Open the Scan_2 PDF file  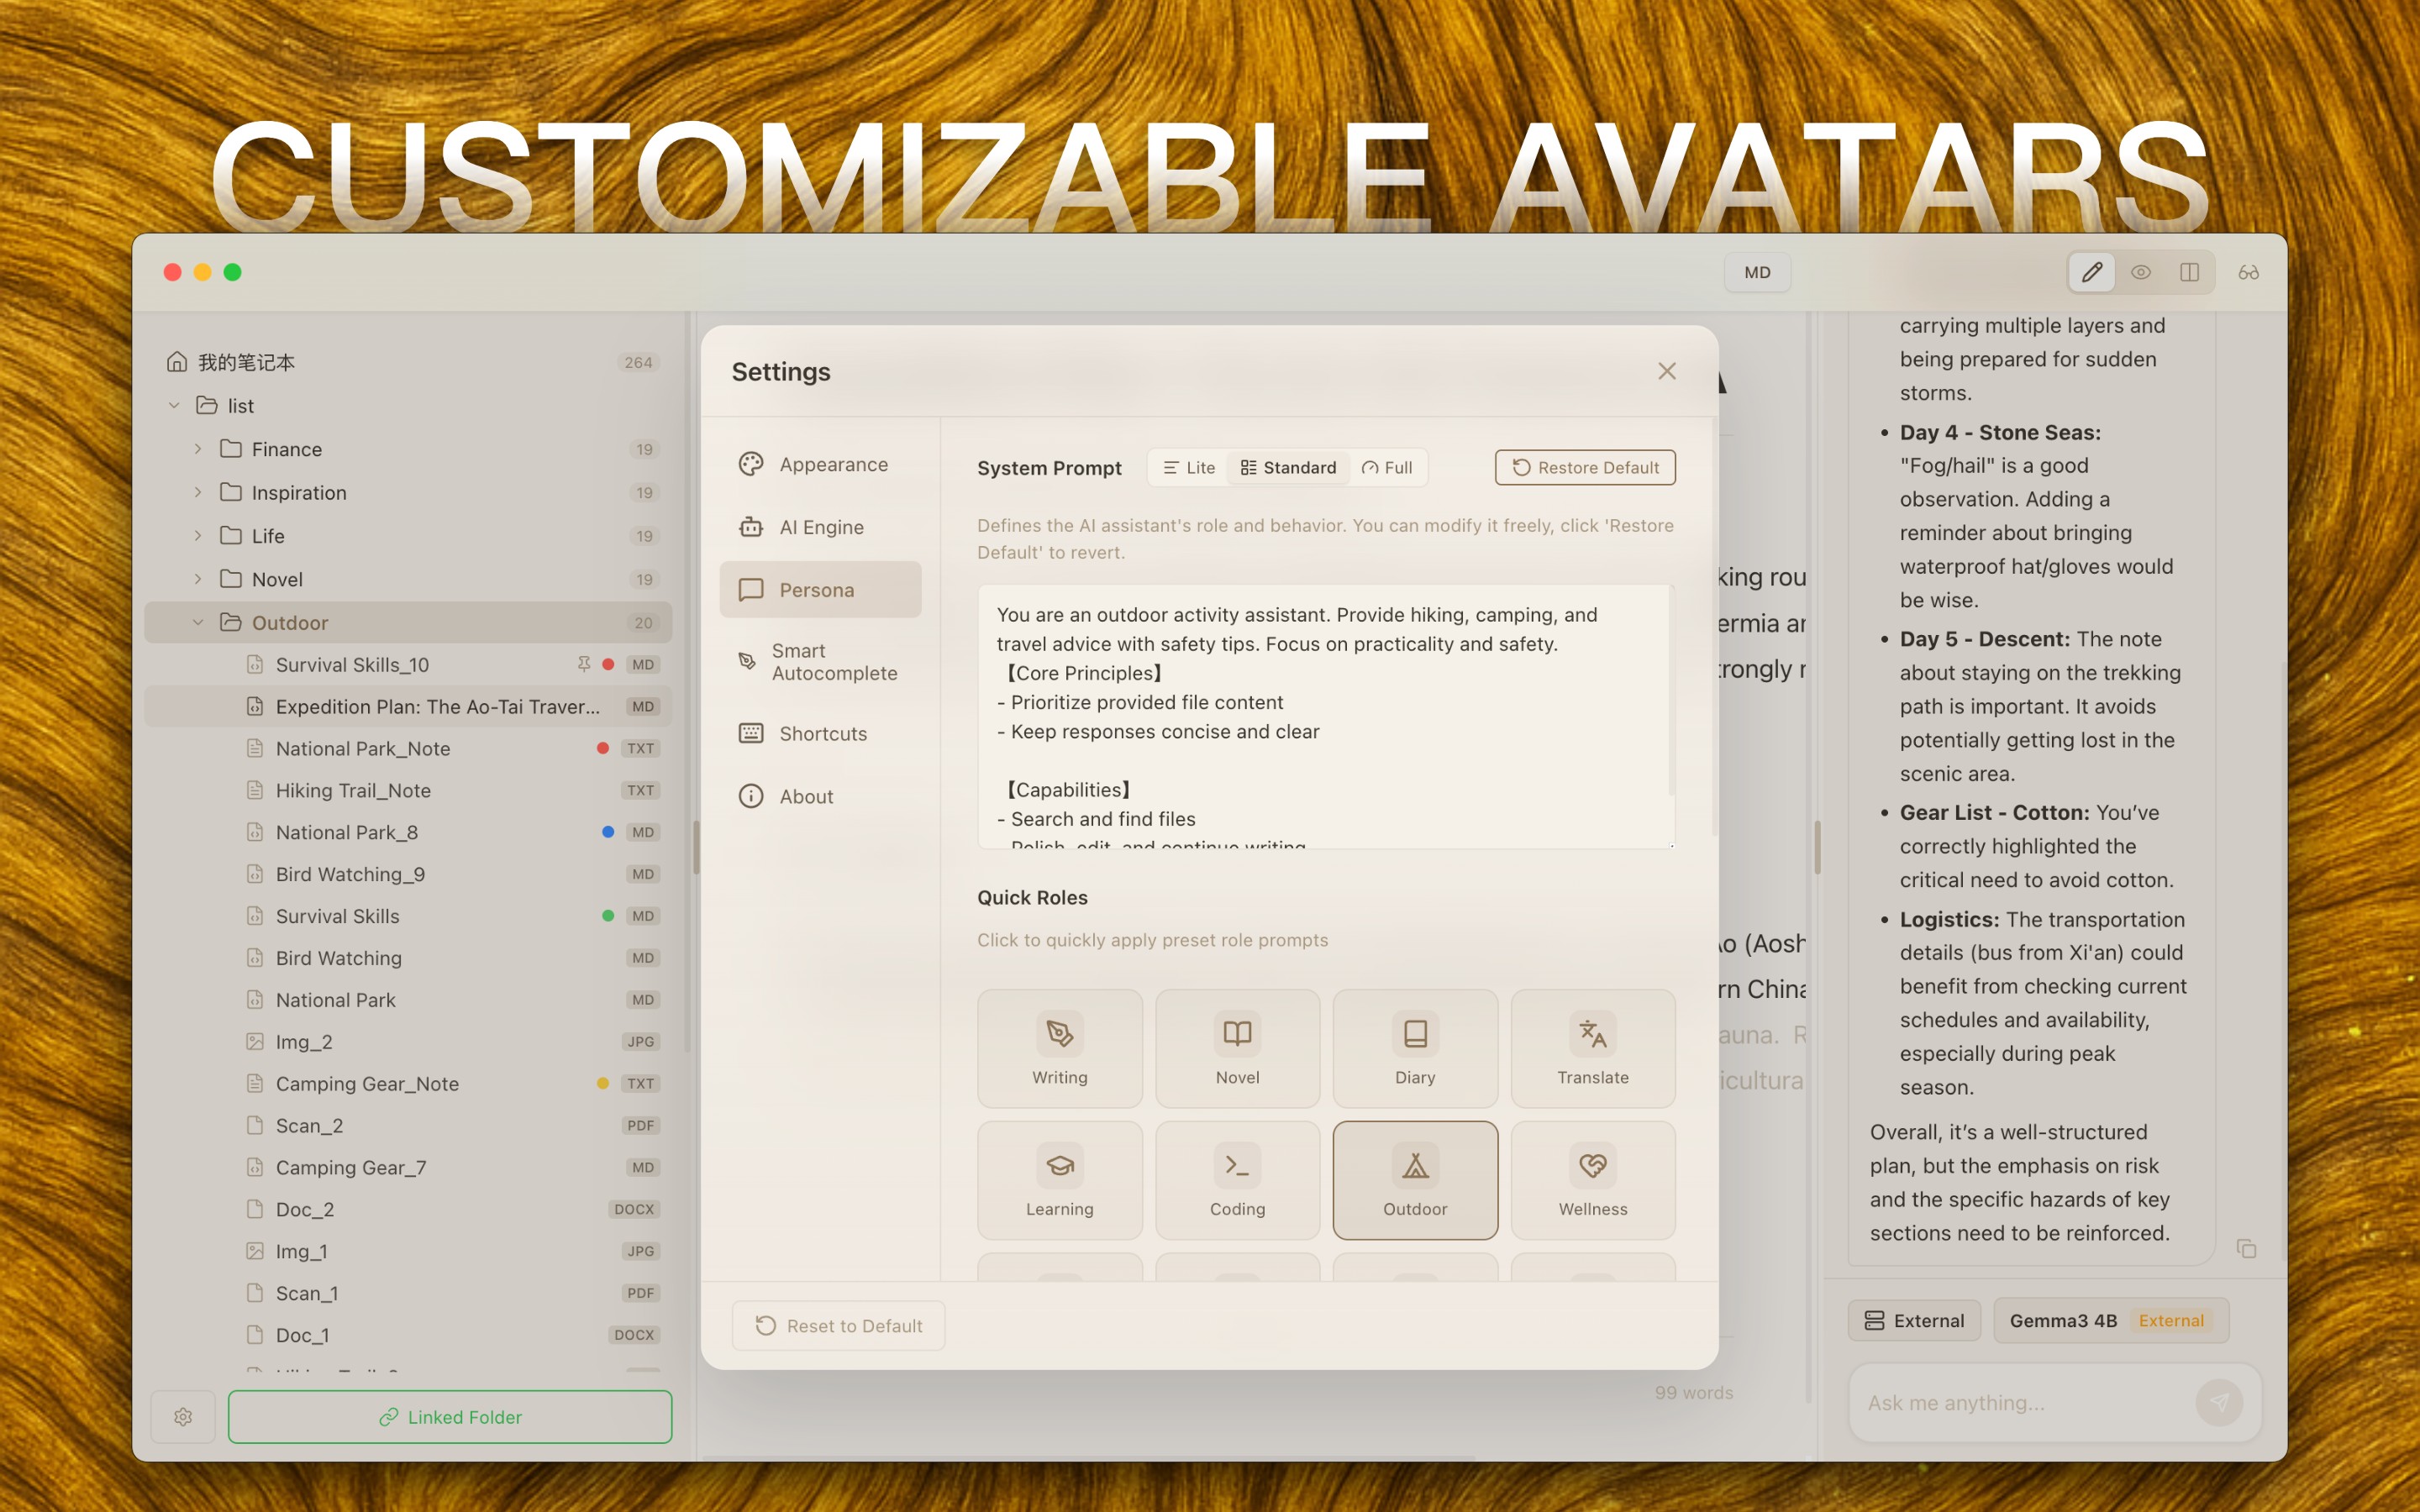coord(408,1125)
